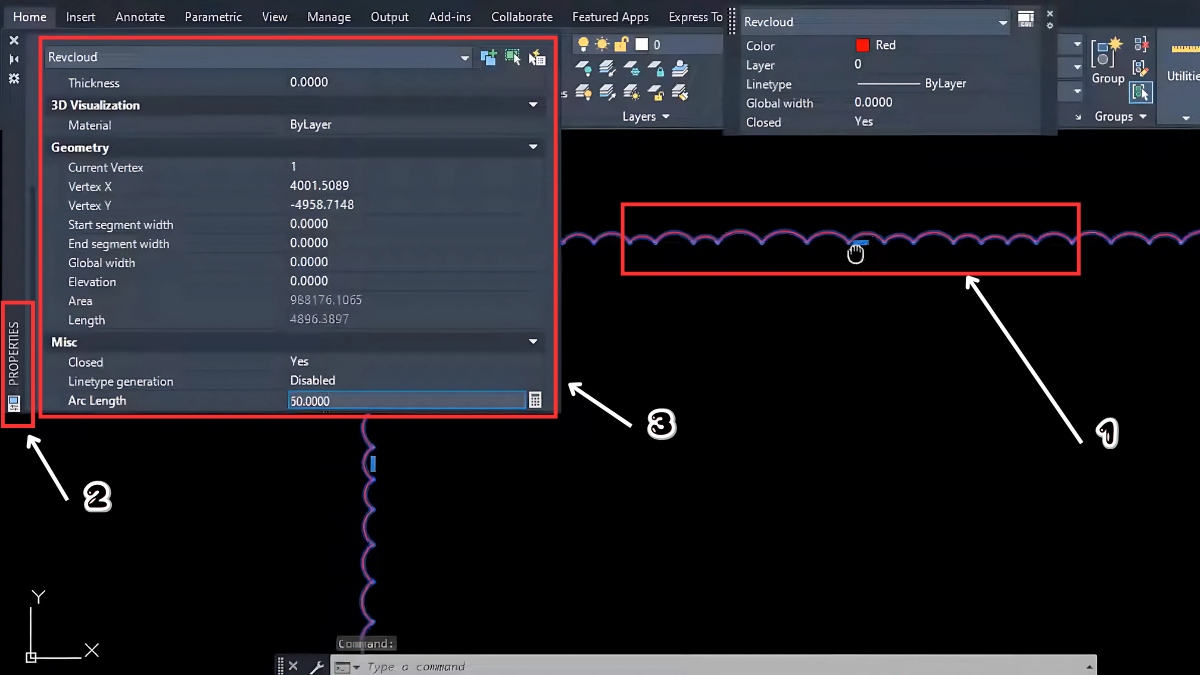Click the Thaw All Layers icon
The image size is (1200, 675).
tap(632, 92)
